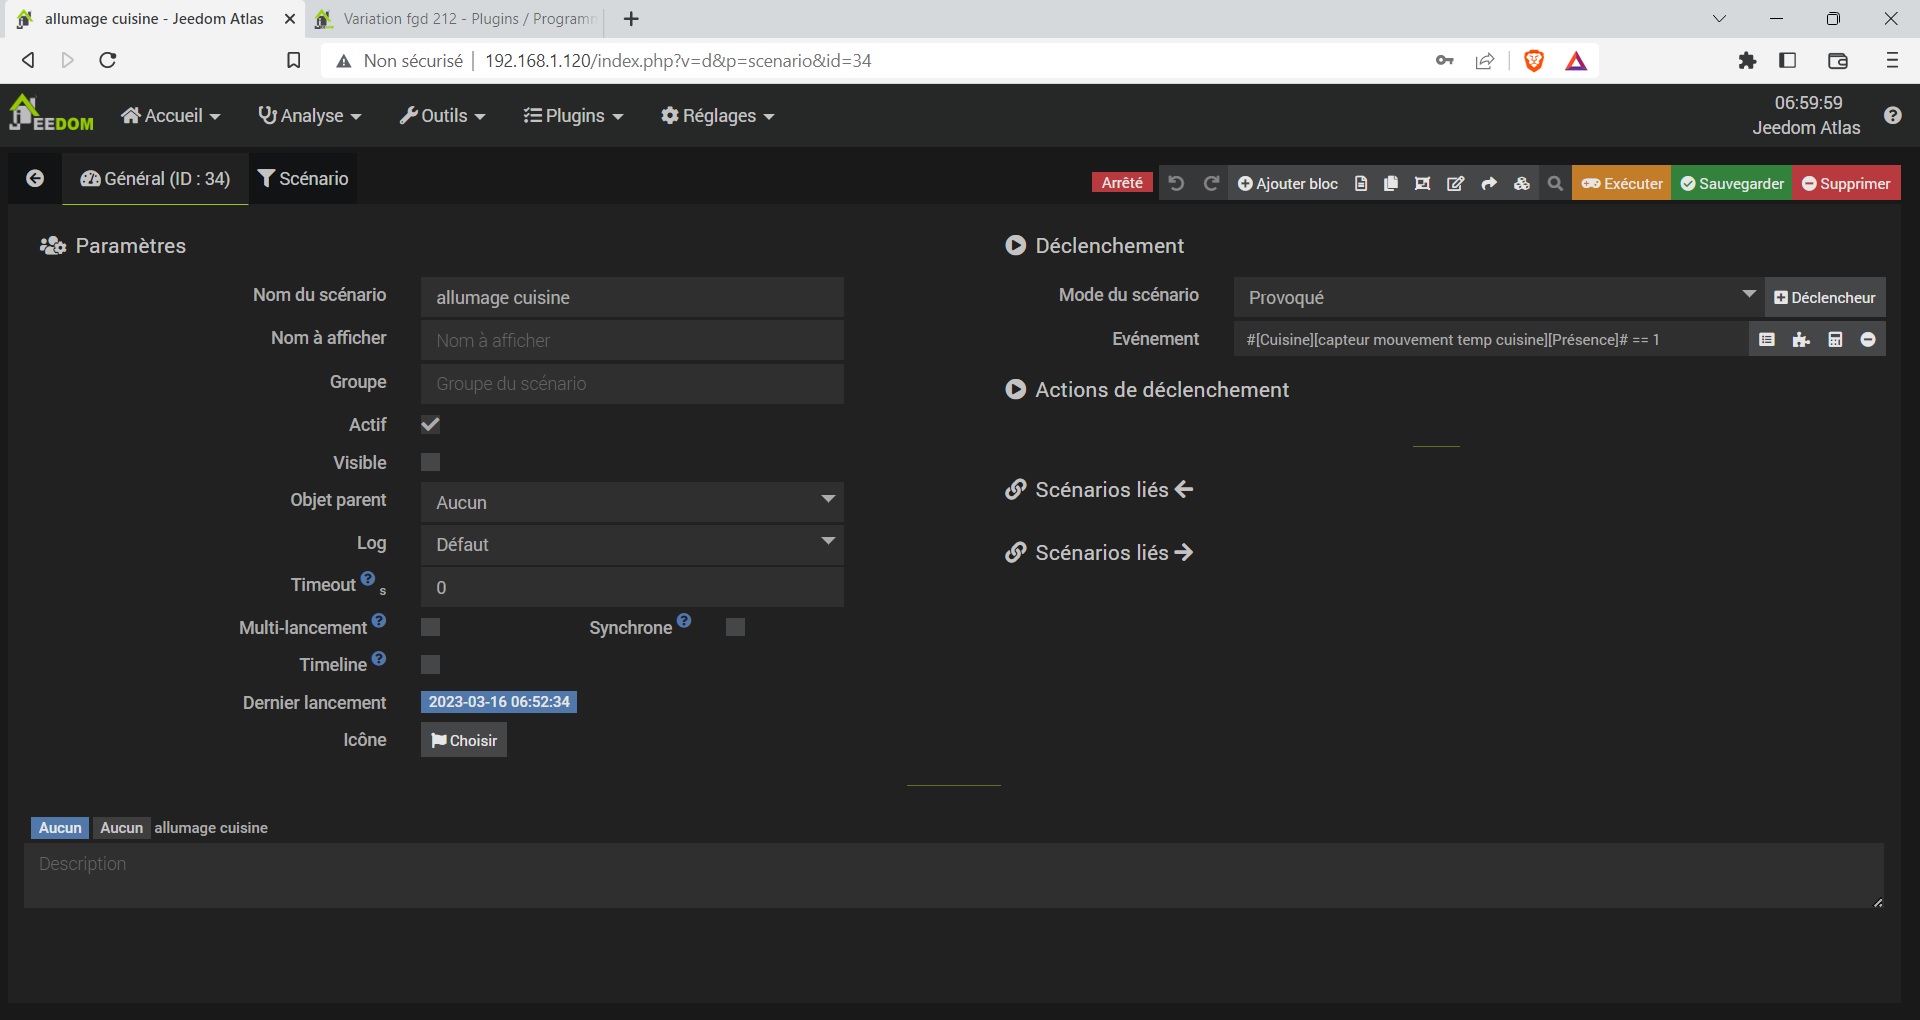
Task: Uncheck the Actif checkbox
Action: pos(430,425)
